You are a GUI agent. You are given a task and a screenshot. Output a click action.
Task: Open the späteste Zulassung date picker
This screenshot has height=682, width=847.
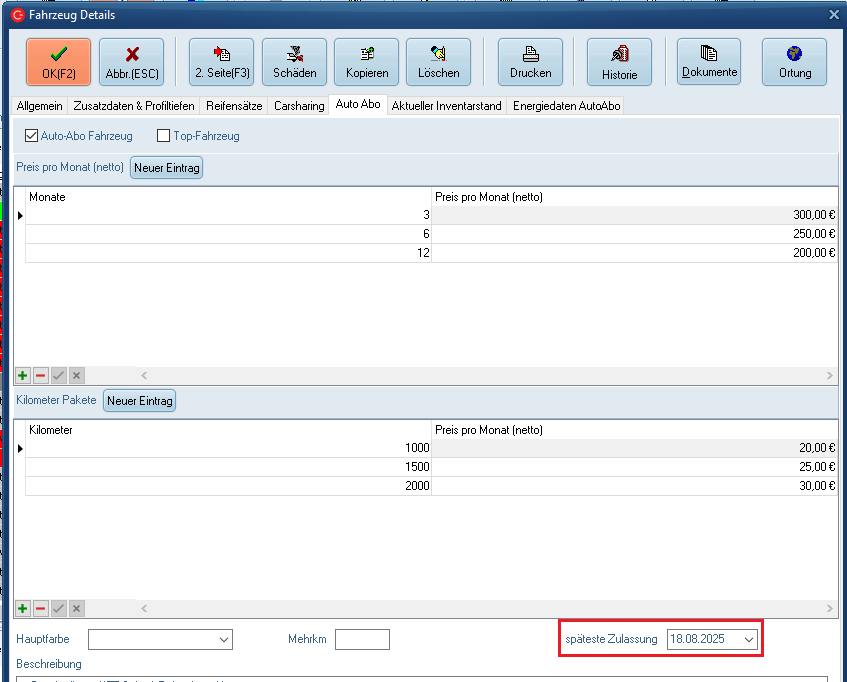[x=748, y=639]
